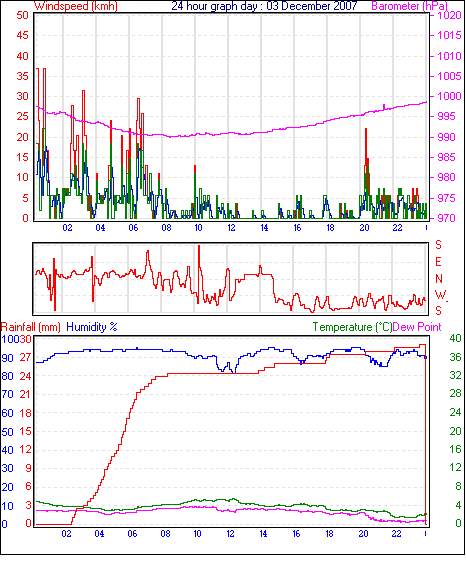Click the 40 temperature scale value

point(455,338)
